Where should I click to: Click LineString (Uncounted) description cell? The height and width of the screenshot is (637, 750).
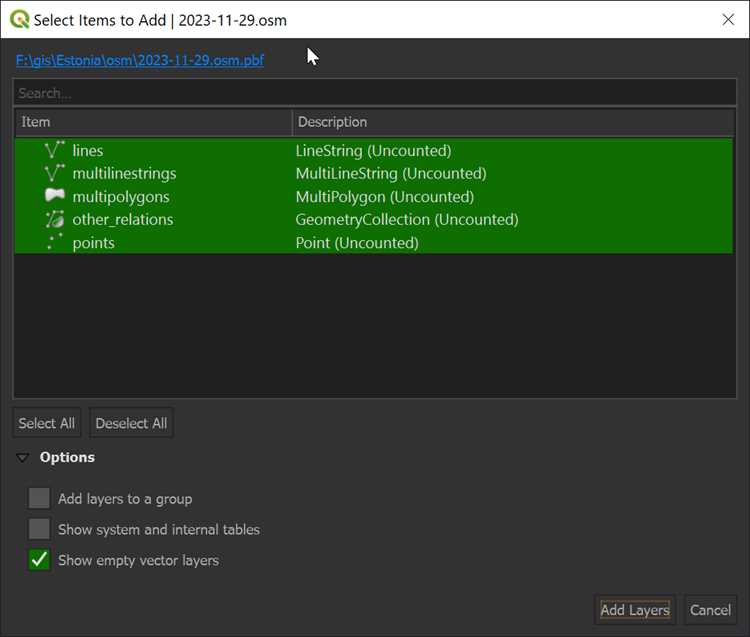373,151
